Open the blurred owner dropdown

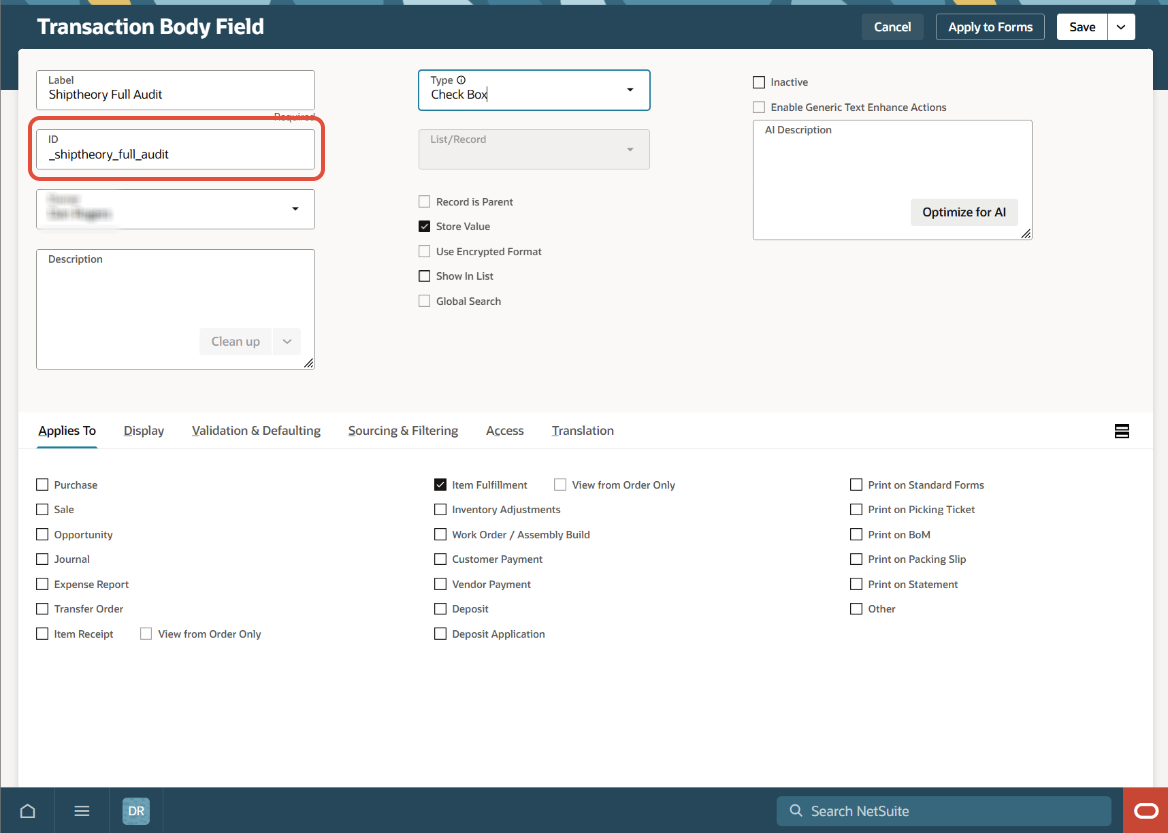[175, 209]
